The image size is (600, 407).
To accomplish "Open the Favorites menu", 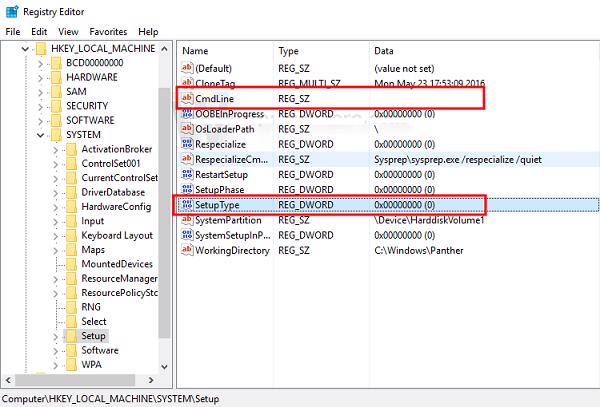I will (x=108, y=32).
